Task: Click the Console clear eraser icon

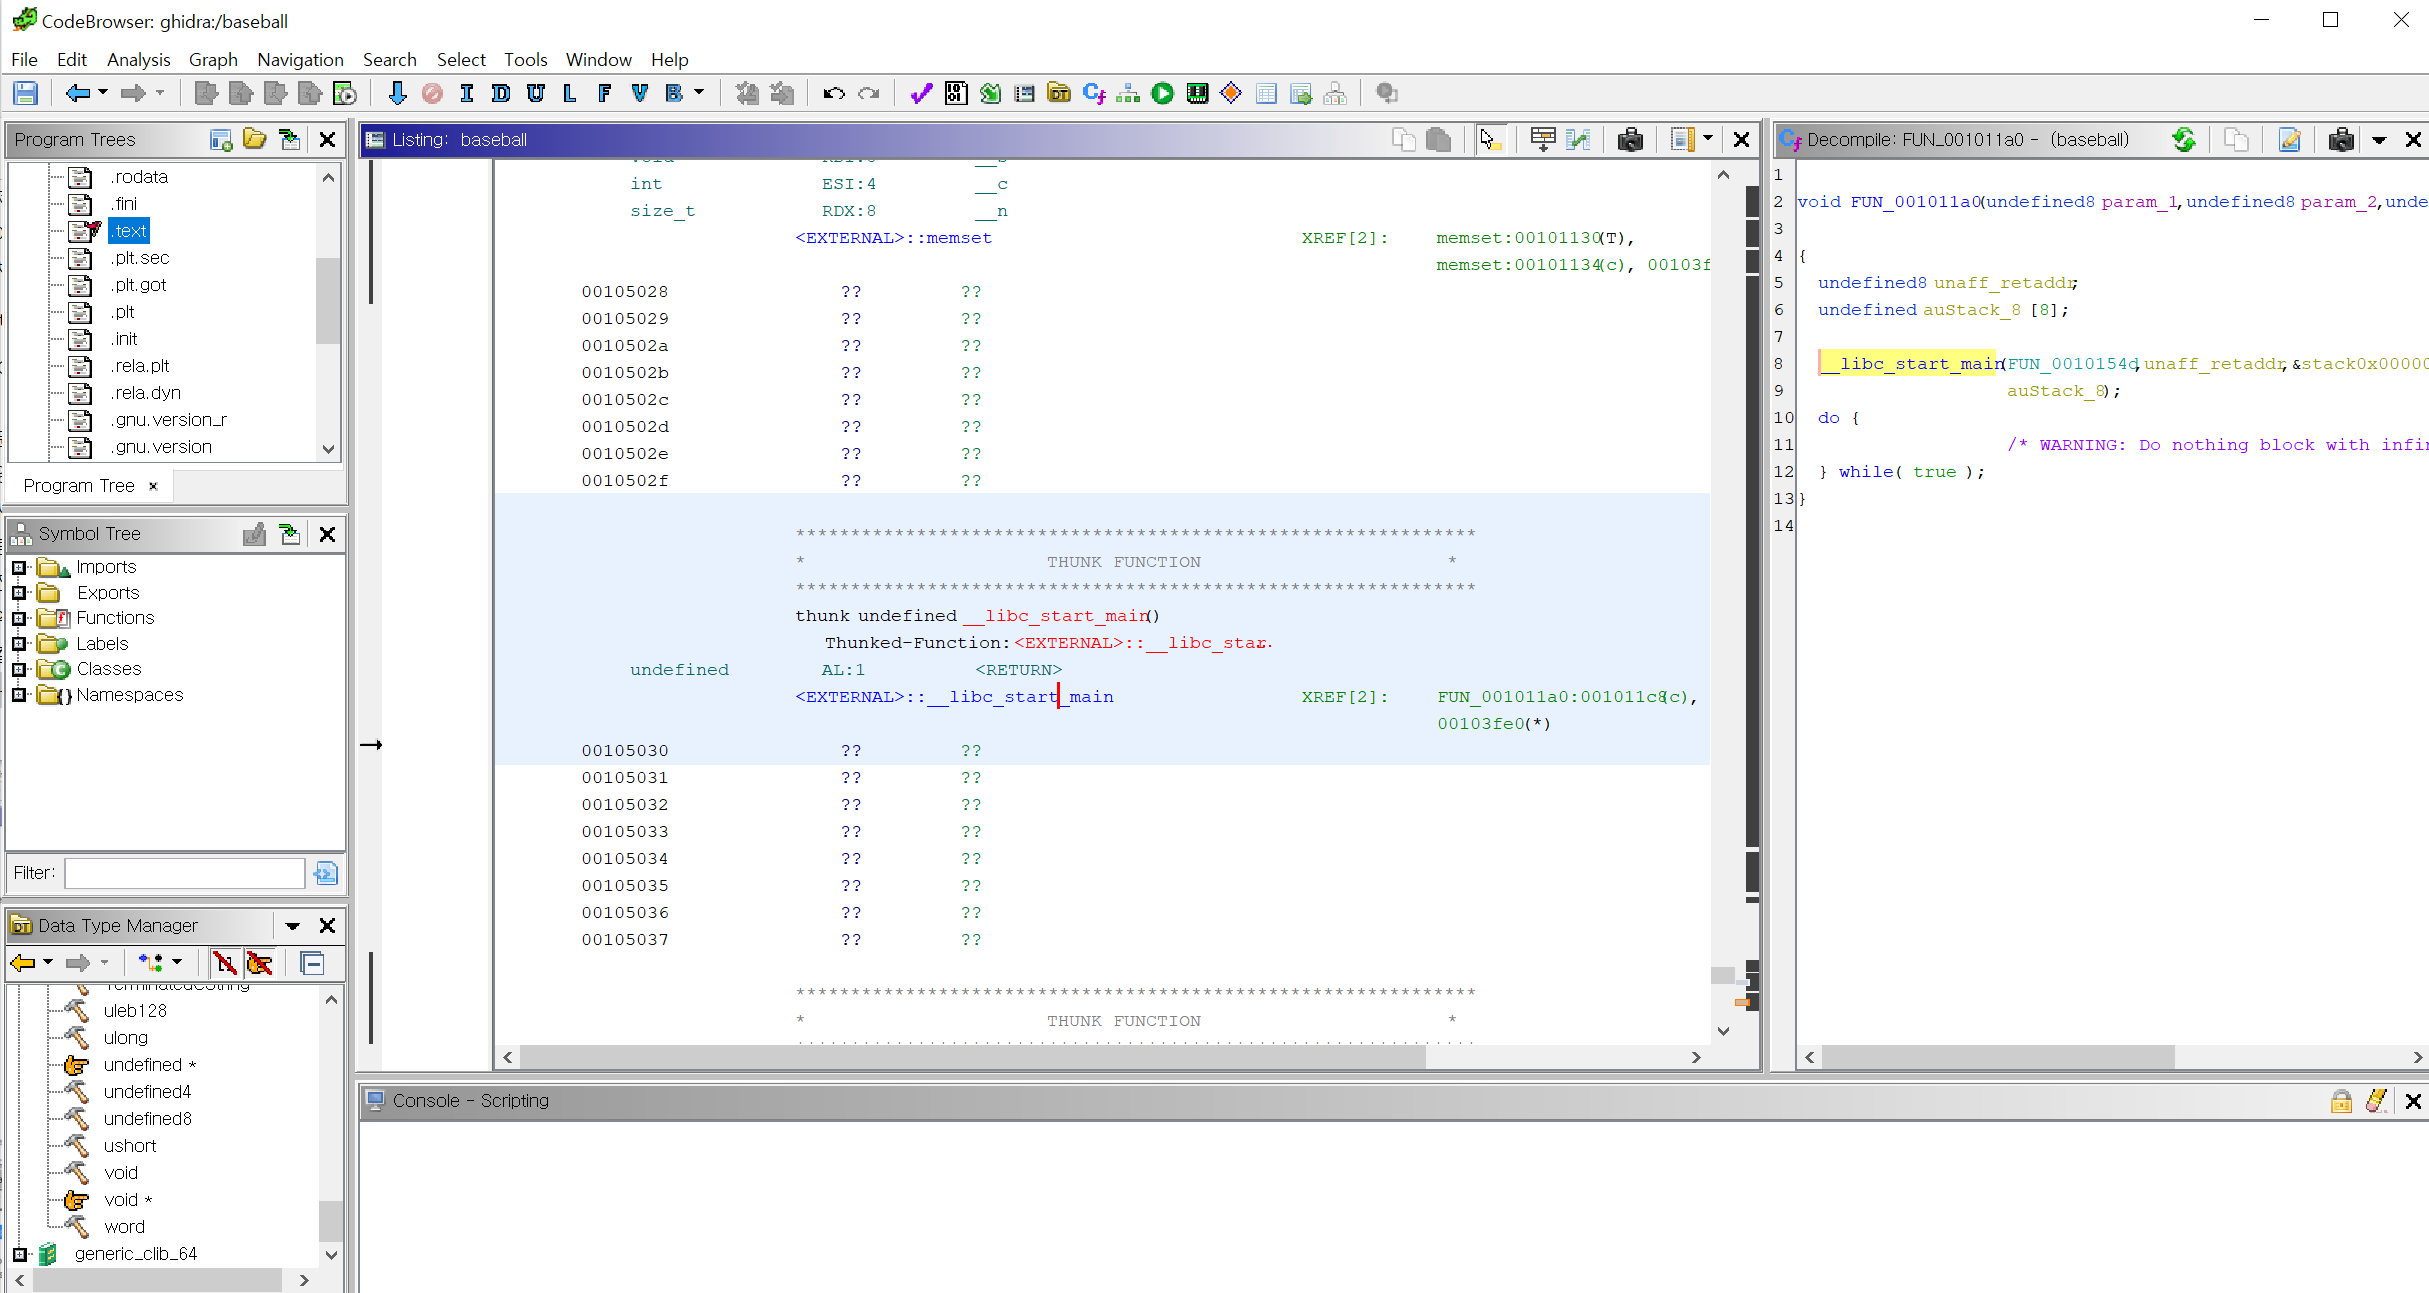Action: tap(2377, 1101)
